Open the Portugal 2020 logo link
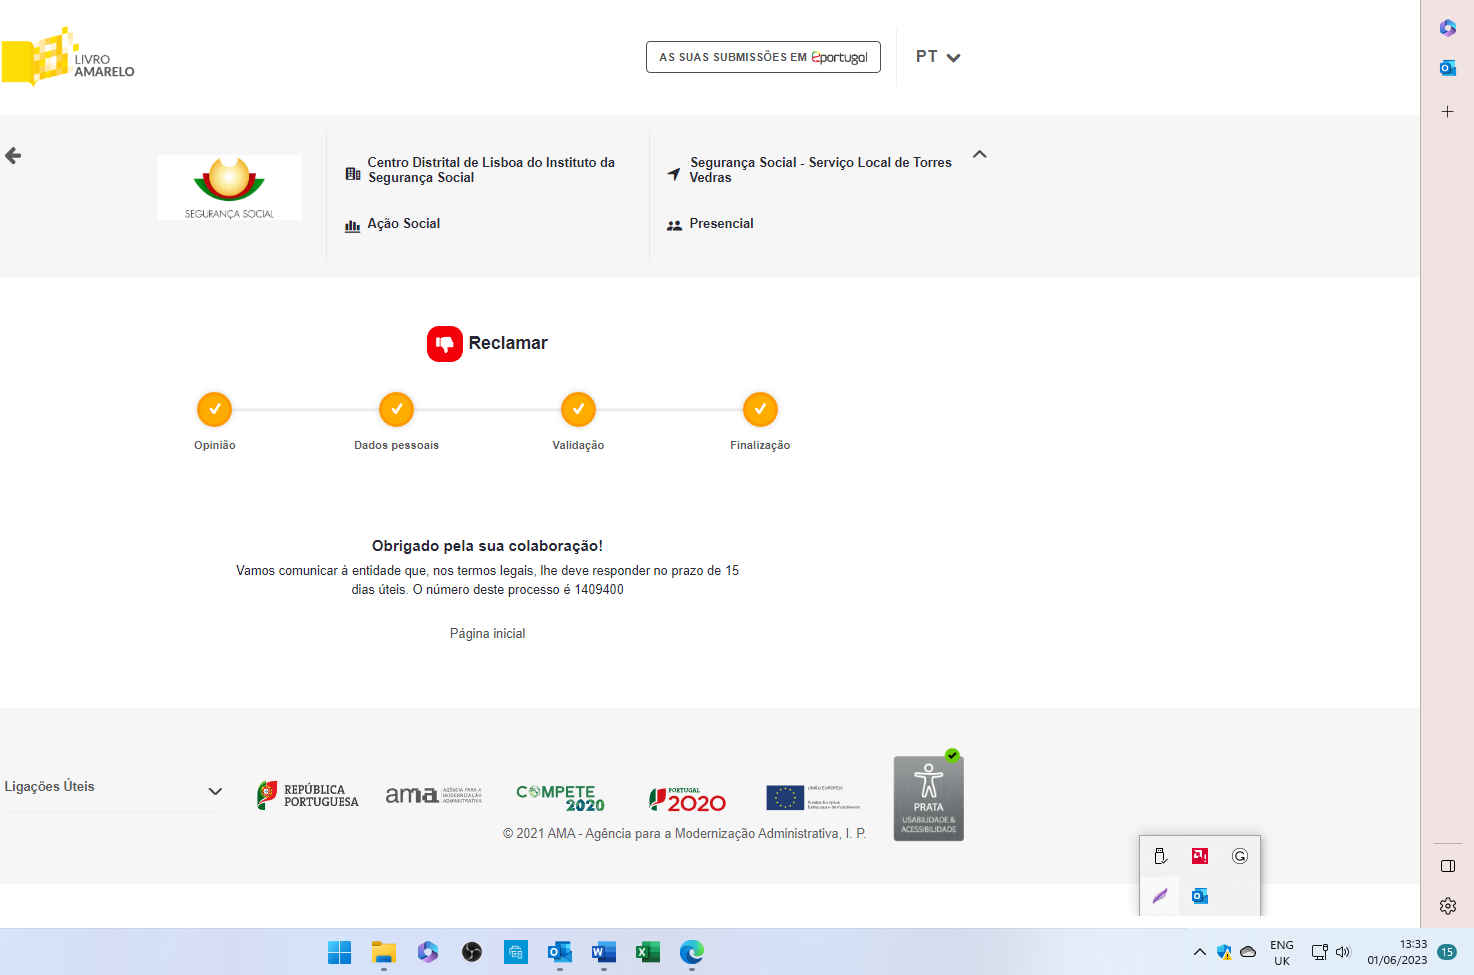 687,799
